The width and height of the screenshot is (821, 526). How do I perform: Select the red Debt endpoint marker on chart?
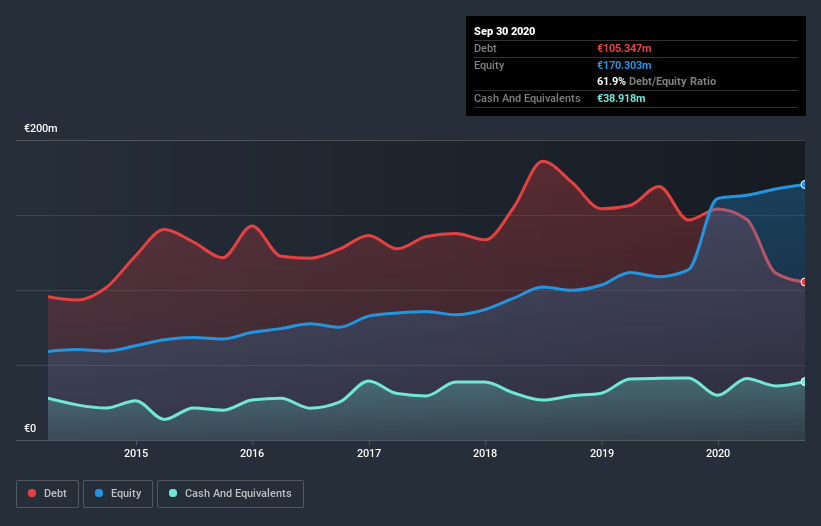click(x=804, y=282)
